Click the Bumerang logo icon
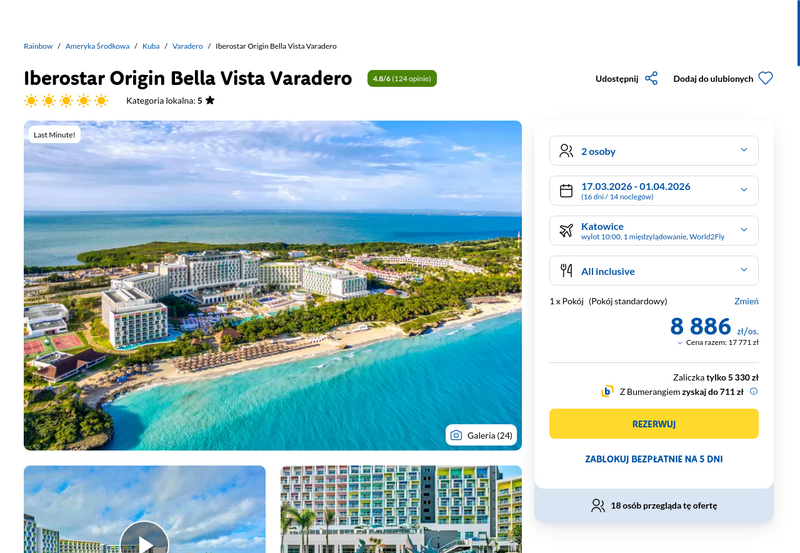 click(607, 391)
